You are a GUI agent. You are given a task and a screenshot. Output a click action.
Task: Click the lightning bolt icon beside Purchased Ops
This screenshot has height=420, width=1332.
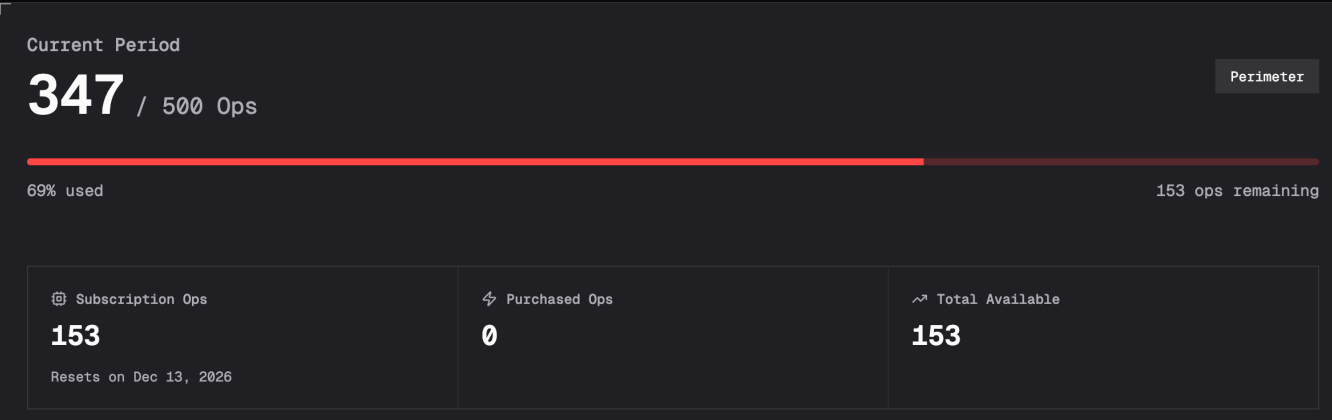point(489,299)
